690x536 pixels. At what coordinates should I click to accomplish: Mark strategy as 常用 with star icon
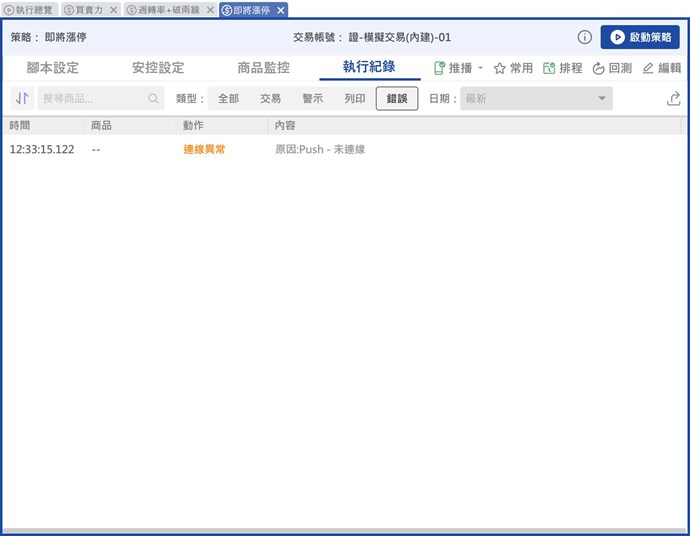tap(499, 68)
